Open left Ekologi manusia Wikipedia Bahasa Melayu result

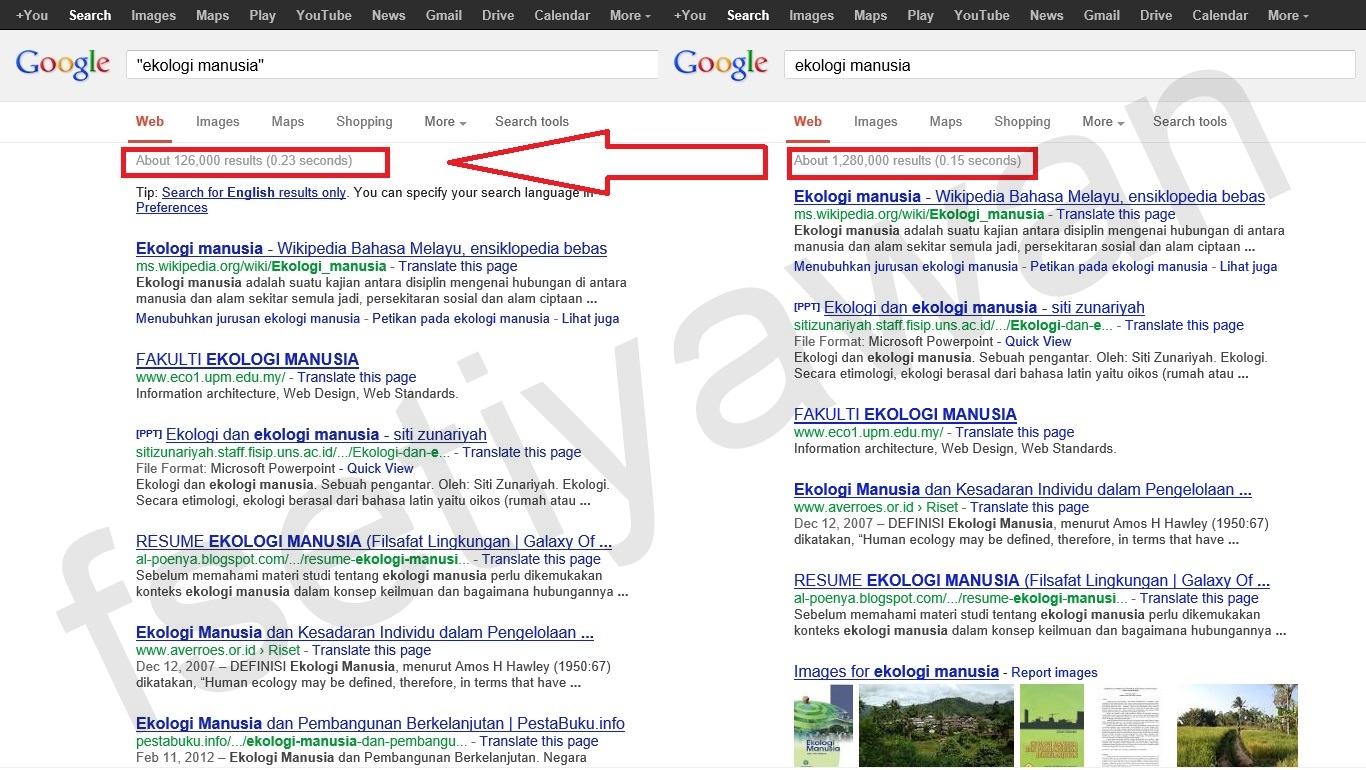click(372, 248)
